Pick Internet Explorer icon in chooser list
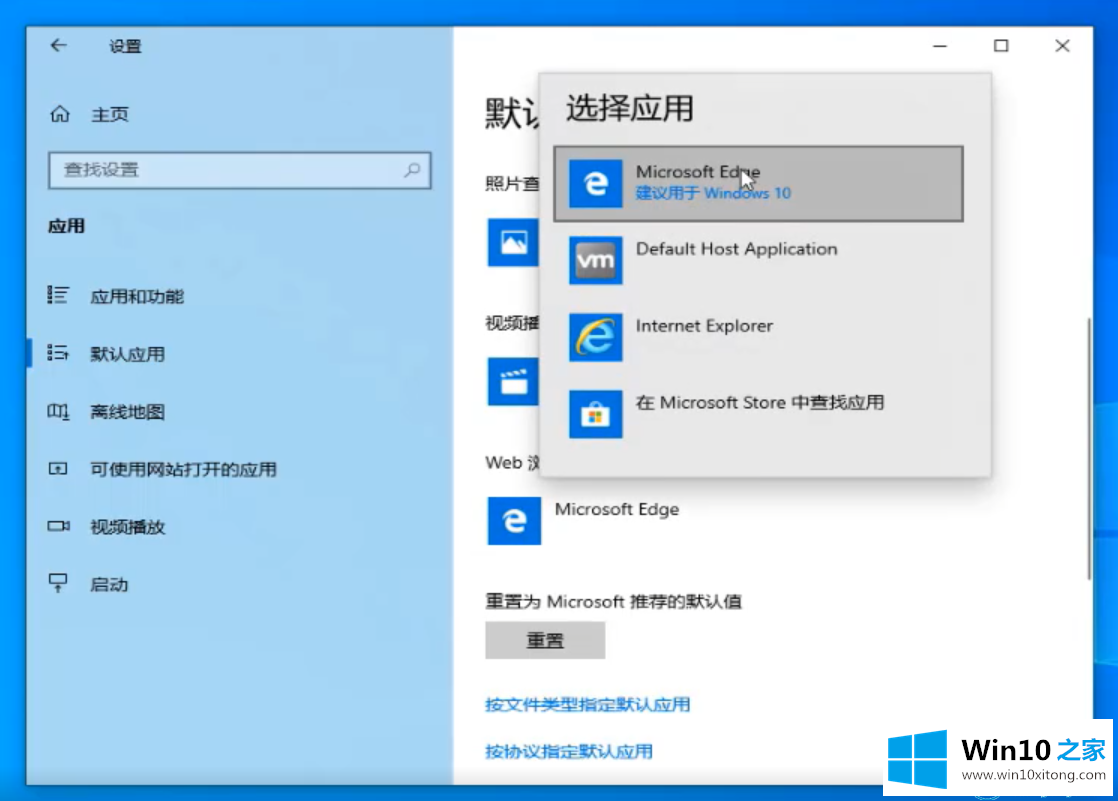Viewport: 1118px width, 801px height. (595, 337)
